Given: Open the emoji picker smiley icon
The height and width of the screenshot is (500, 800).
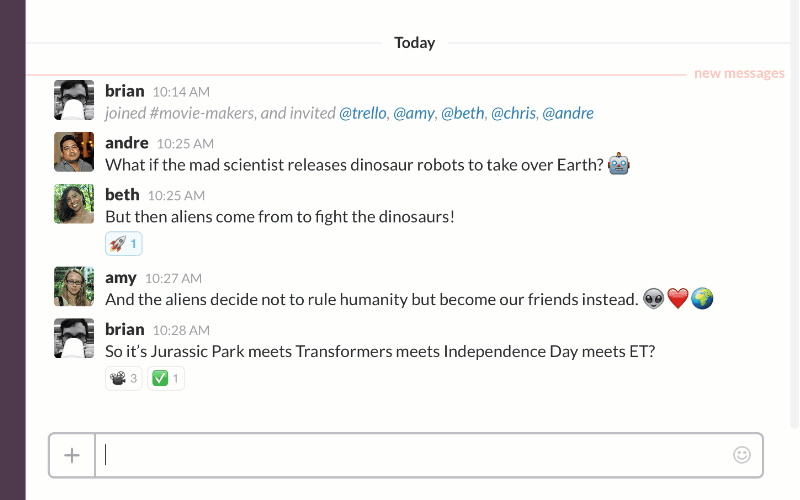Looking at the screenshot, I should click(742, 455).
